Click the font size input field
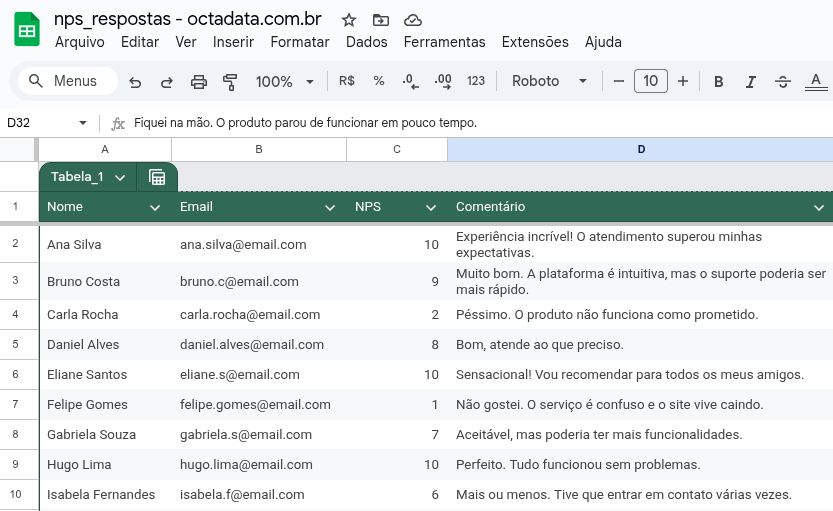 (x=650, y=82)
